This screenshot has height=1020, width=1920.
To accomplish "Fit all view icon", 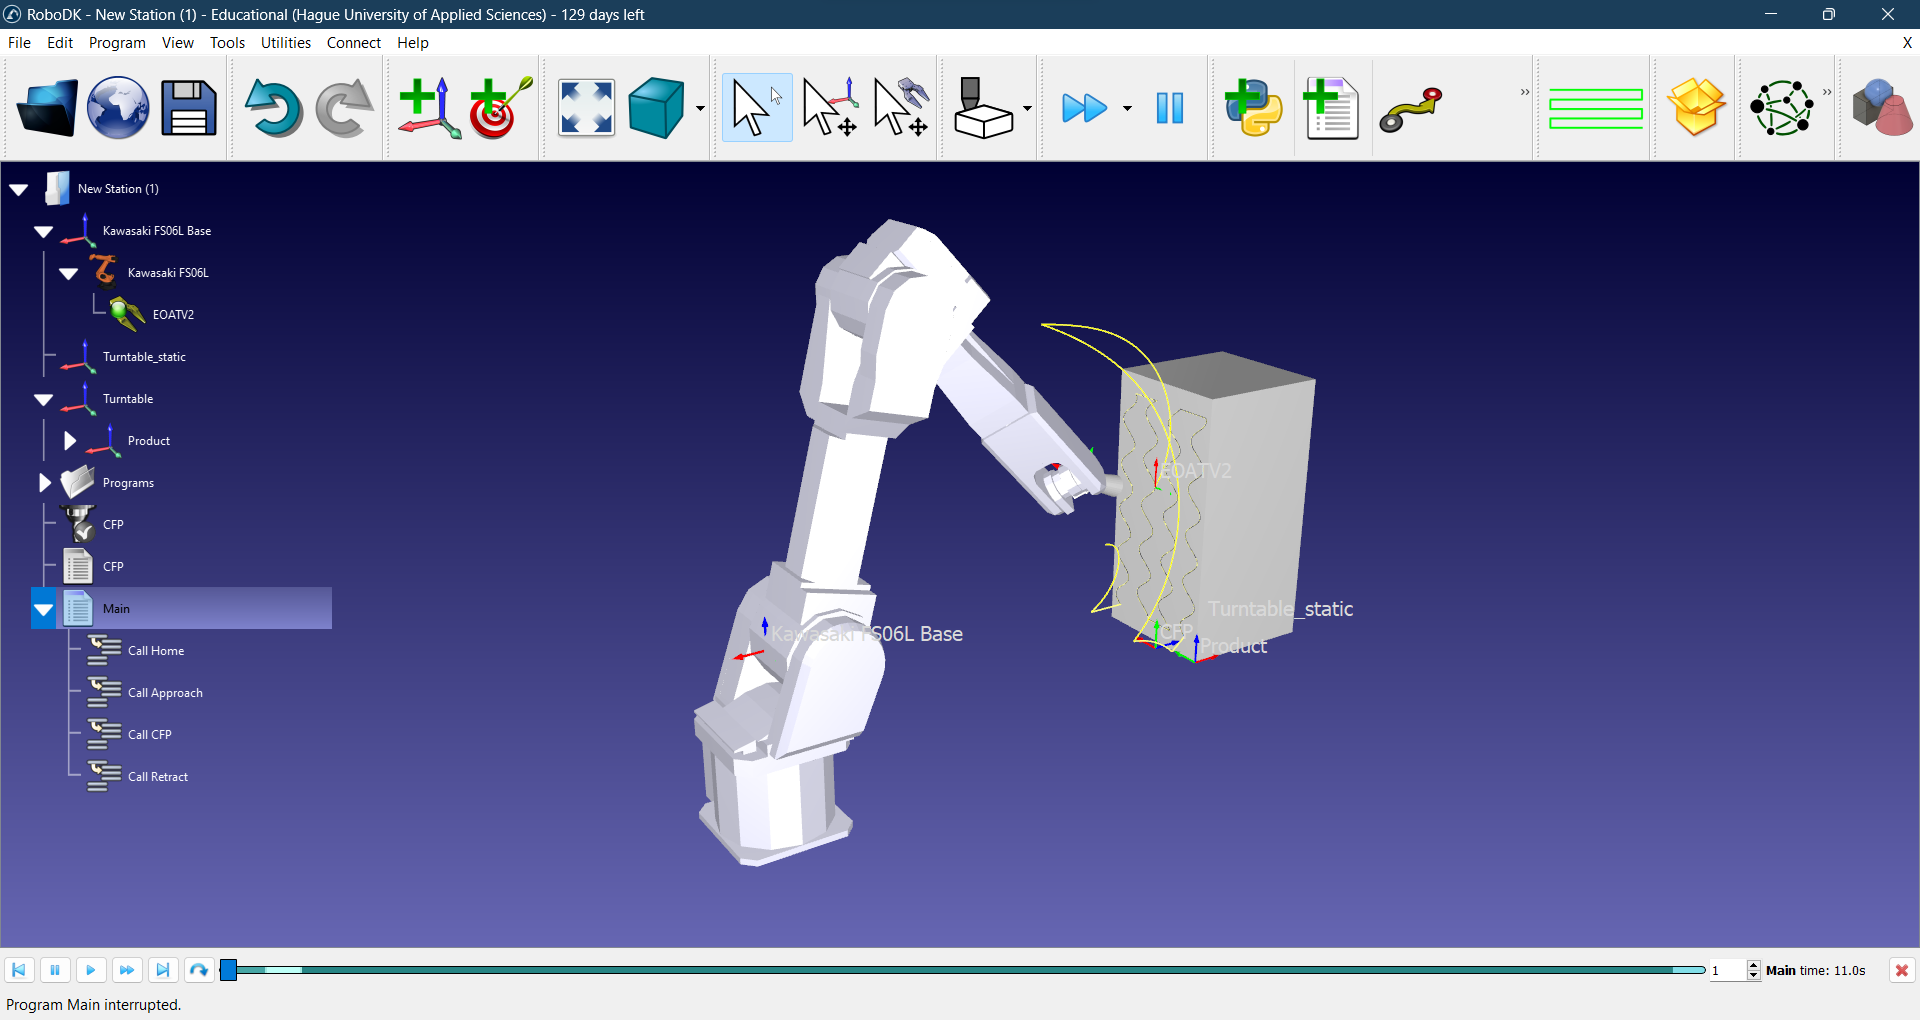I will pos(586,108).
